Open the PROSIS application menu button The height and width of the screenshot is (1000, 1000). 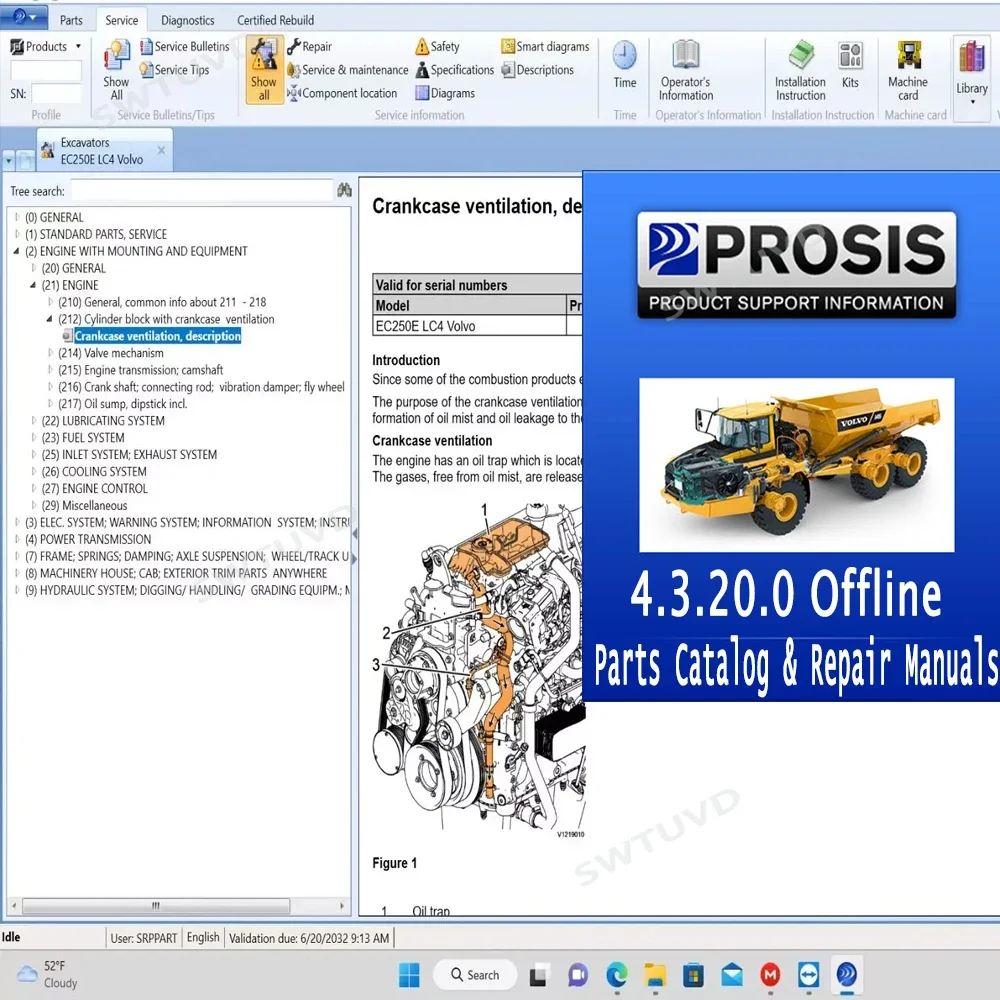[x=24, y=17]
